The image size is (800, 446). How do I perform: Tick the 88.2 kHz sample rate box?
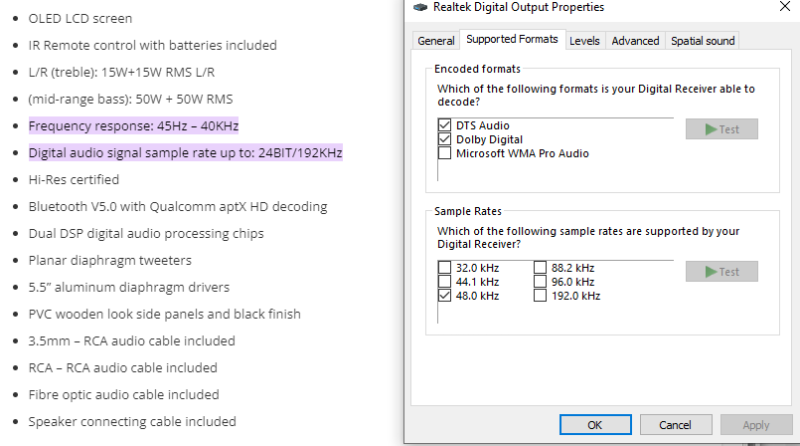(x=540, y=268)
